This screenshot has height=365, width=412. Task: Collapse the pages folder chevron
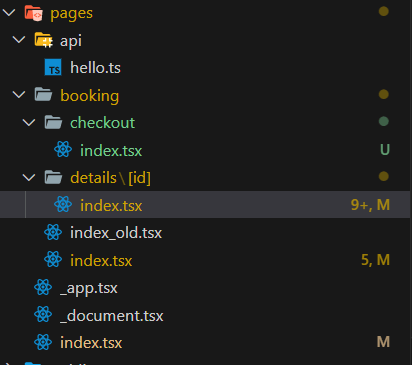(9, 13)
